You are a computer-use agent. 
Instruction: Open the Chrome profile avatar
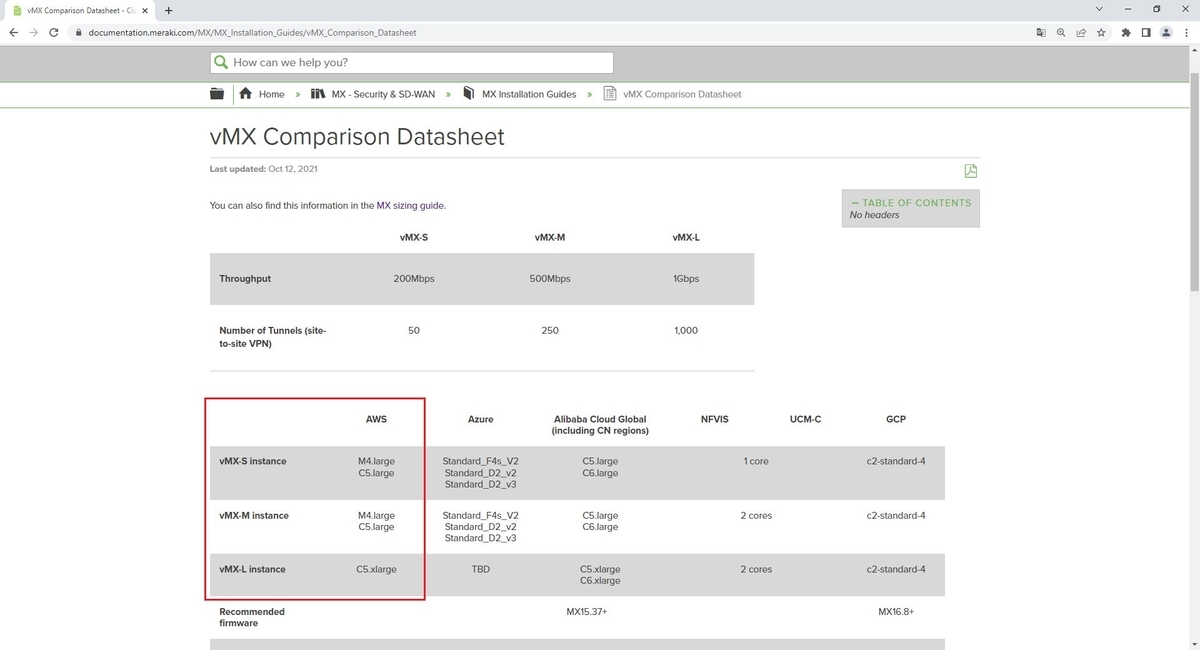[x=1165, y=32]
